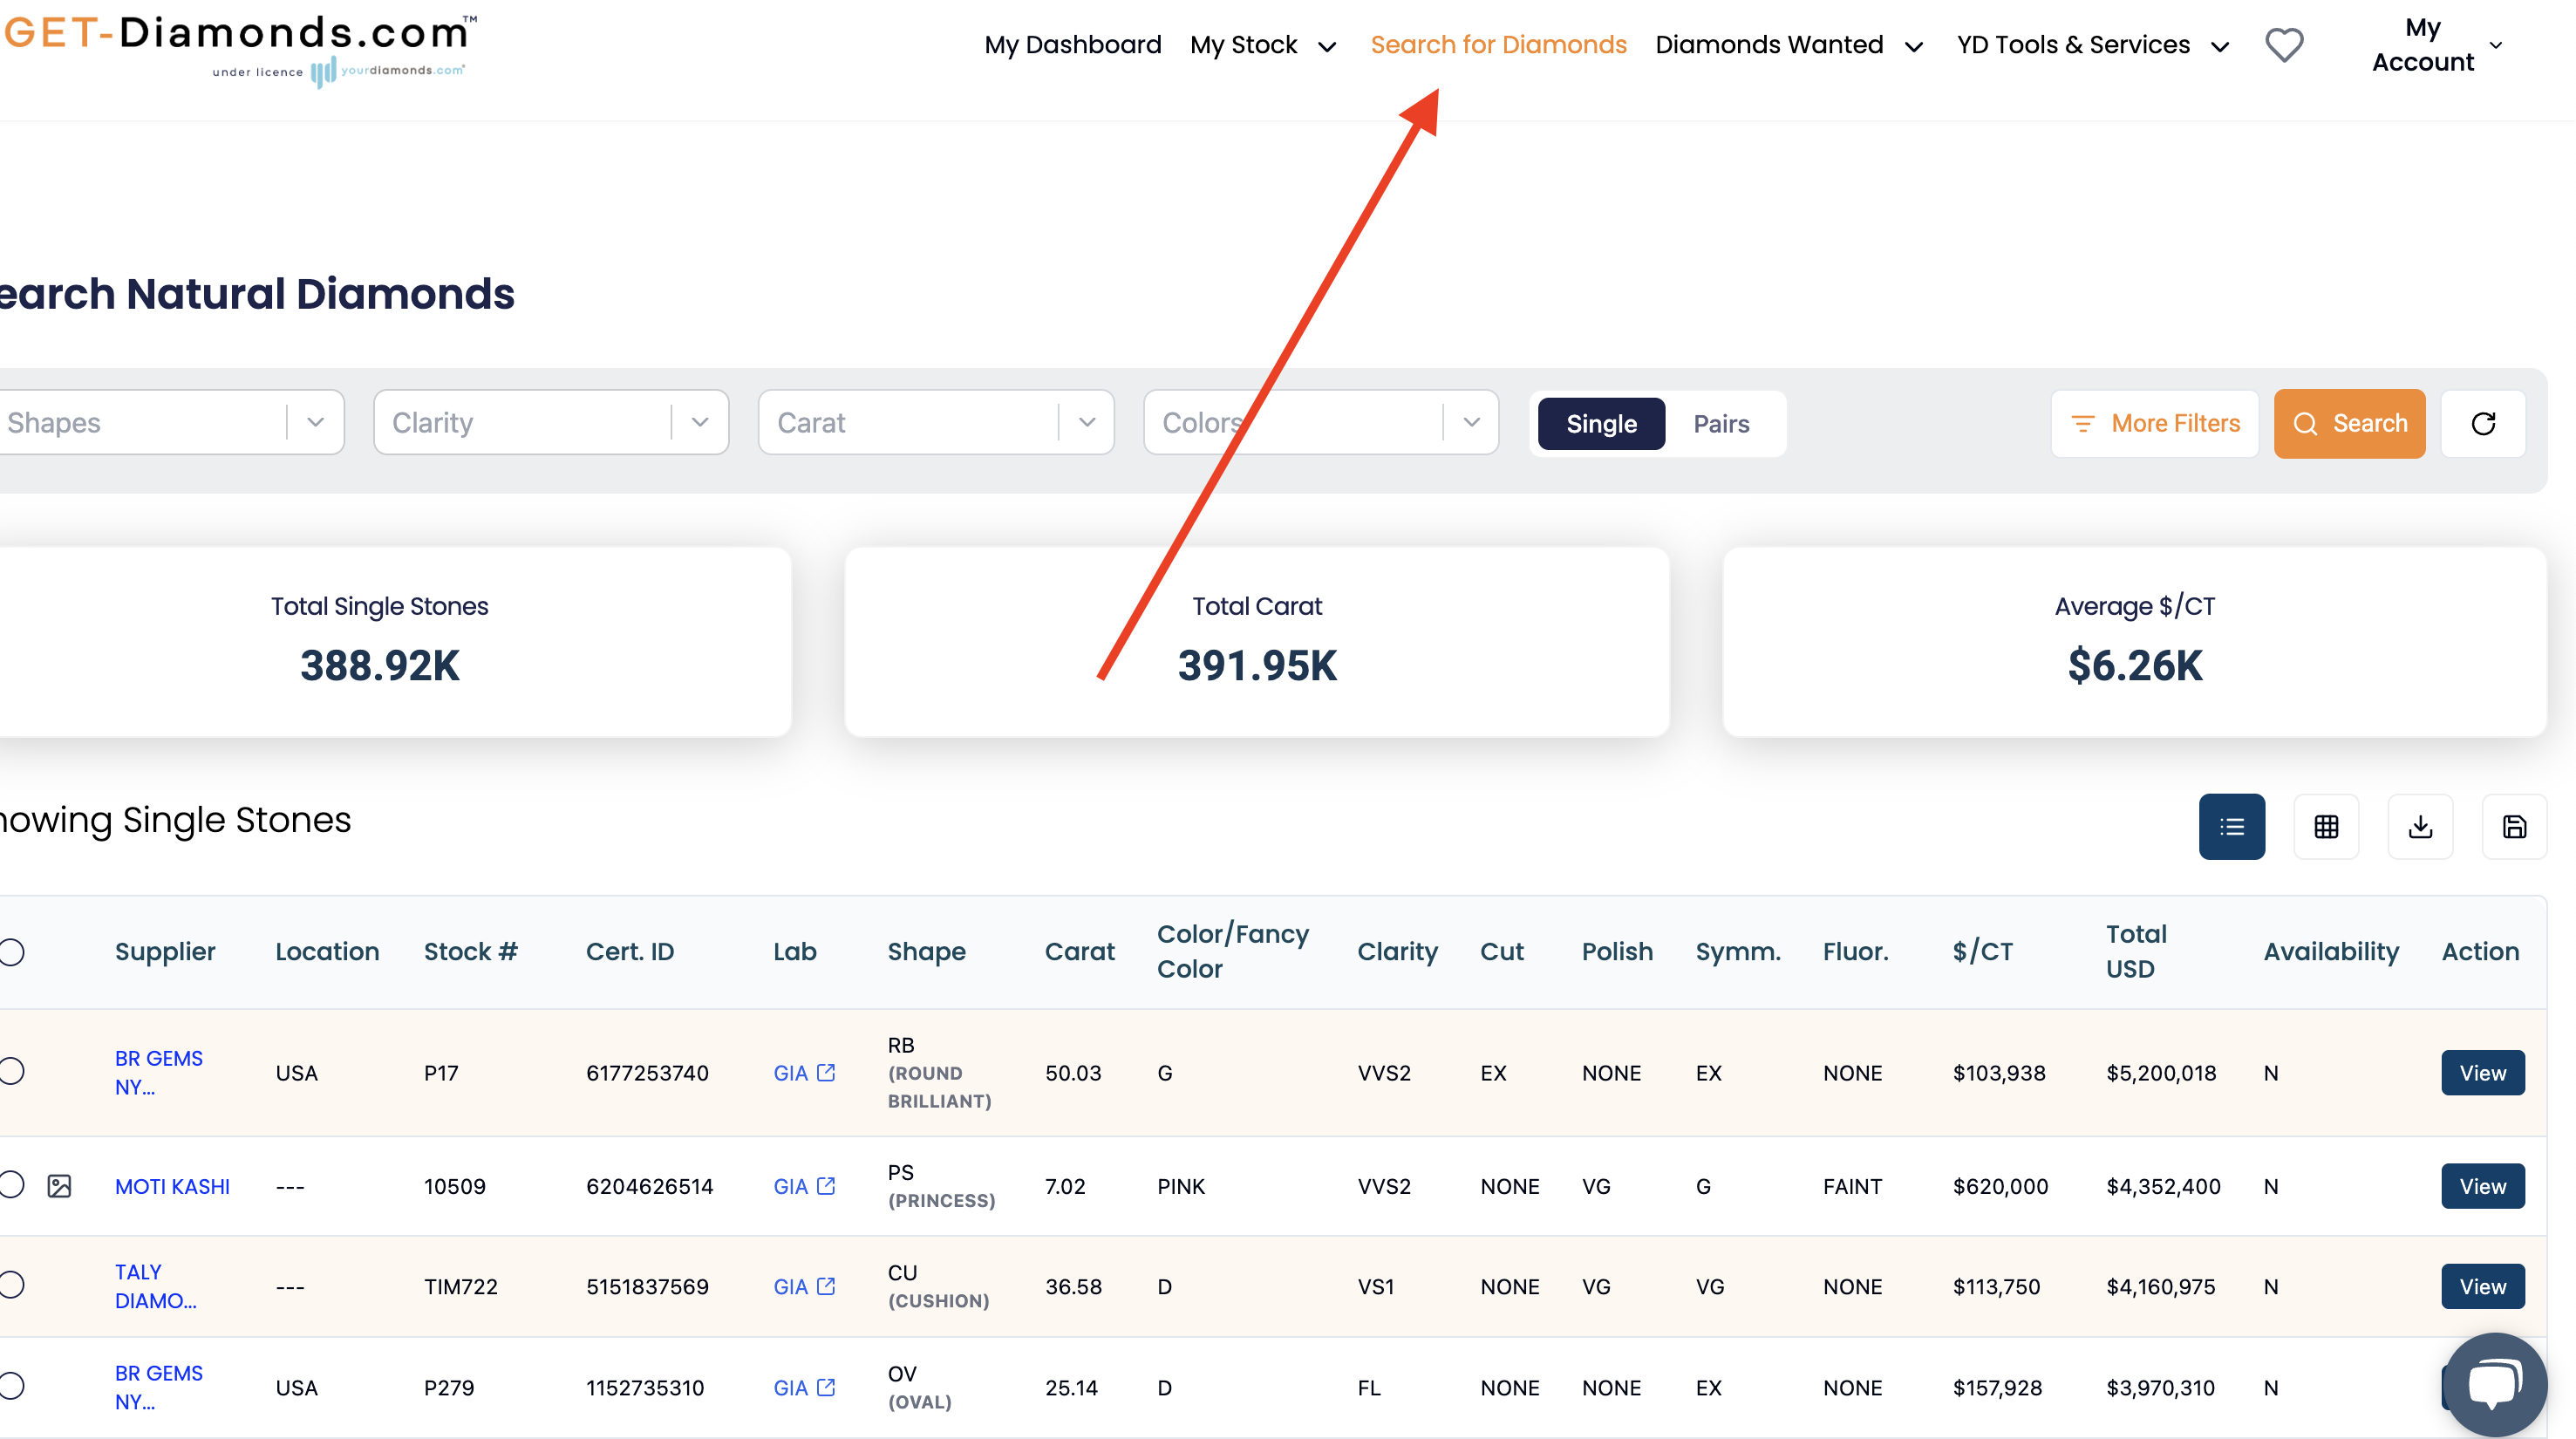Click the Average $/CT $6.26K card
This screenshot has width=2576, height=1439.
point(2134,641)
